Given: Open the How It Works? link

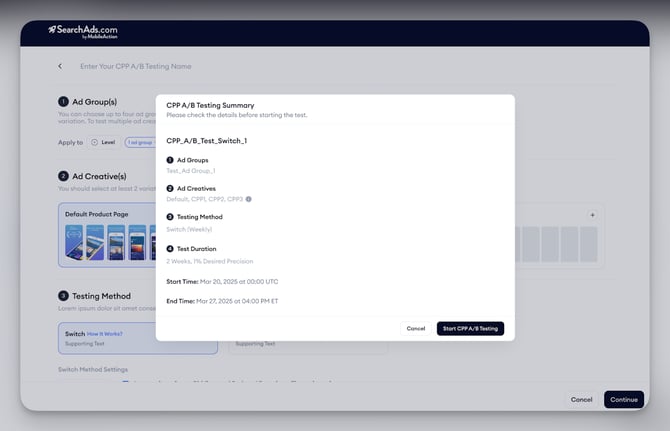Looking at the screenshot, I should (104, 333).
